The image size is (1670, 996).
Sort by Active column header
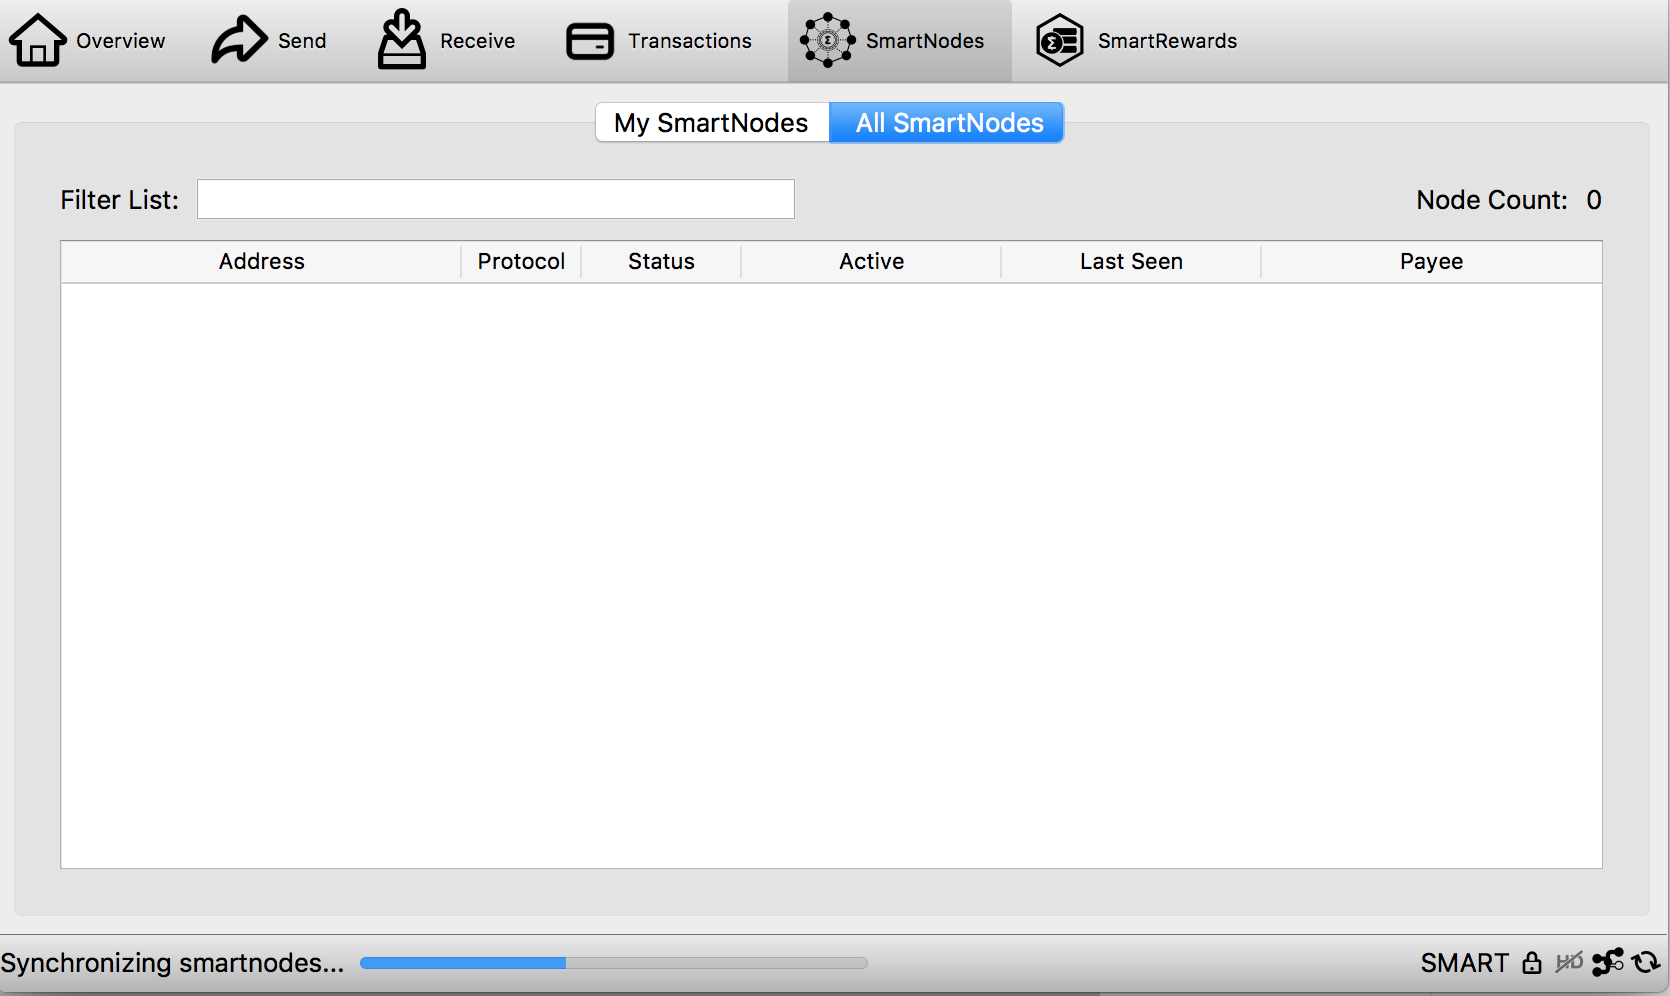[x=871, y=262]
